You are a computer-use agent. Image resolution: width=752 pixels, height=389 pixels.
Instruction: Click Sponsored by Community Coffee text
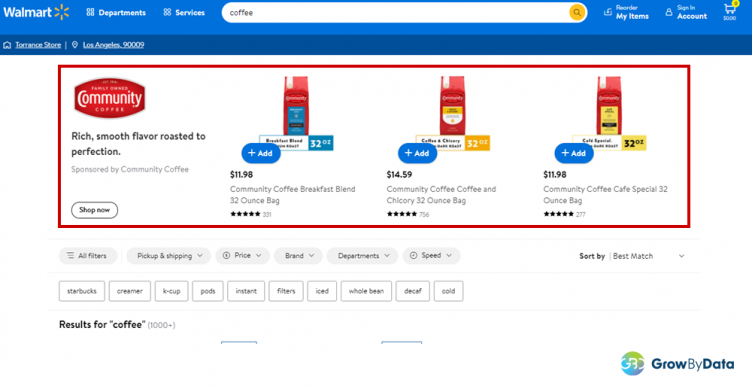pos(130,169)
